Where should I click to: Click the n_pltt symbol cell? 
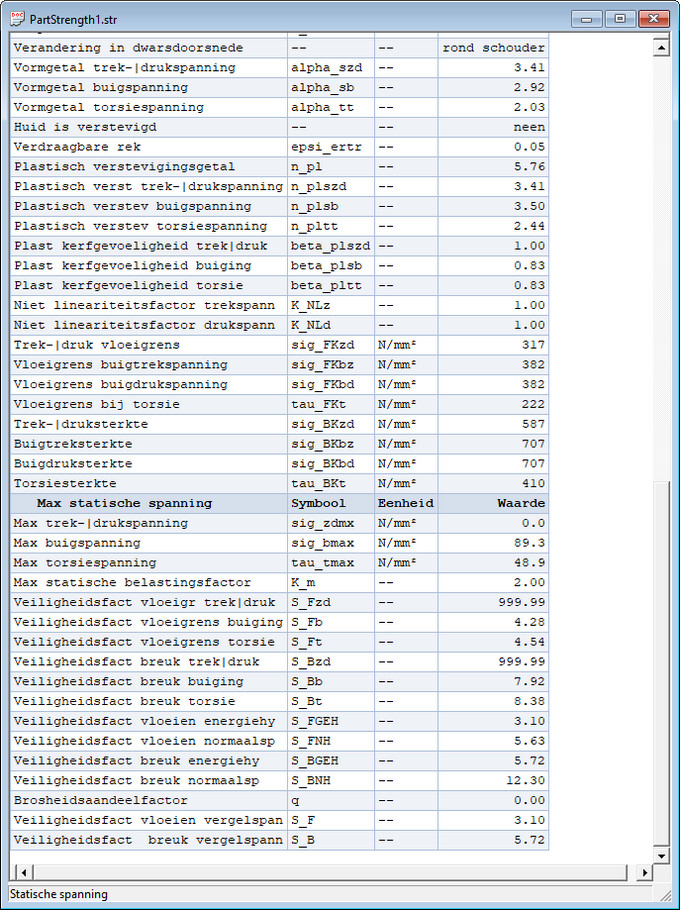tap(331, 226)
